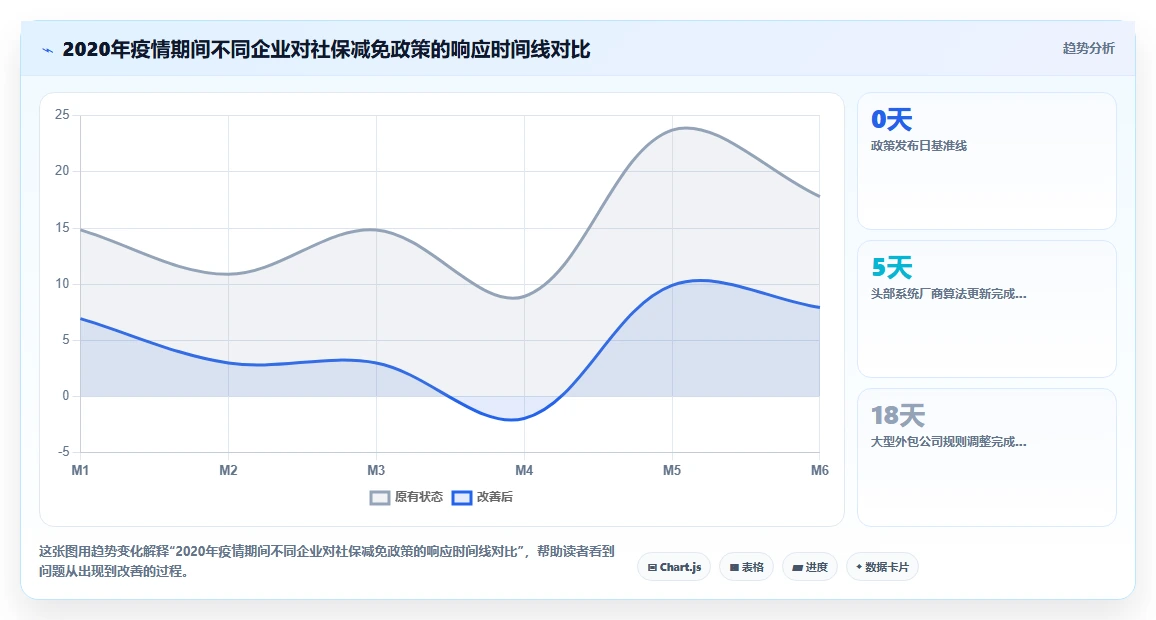Click the icon in the 表格 tag
The image size is (1156, 620).
734,568
